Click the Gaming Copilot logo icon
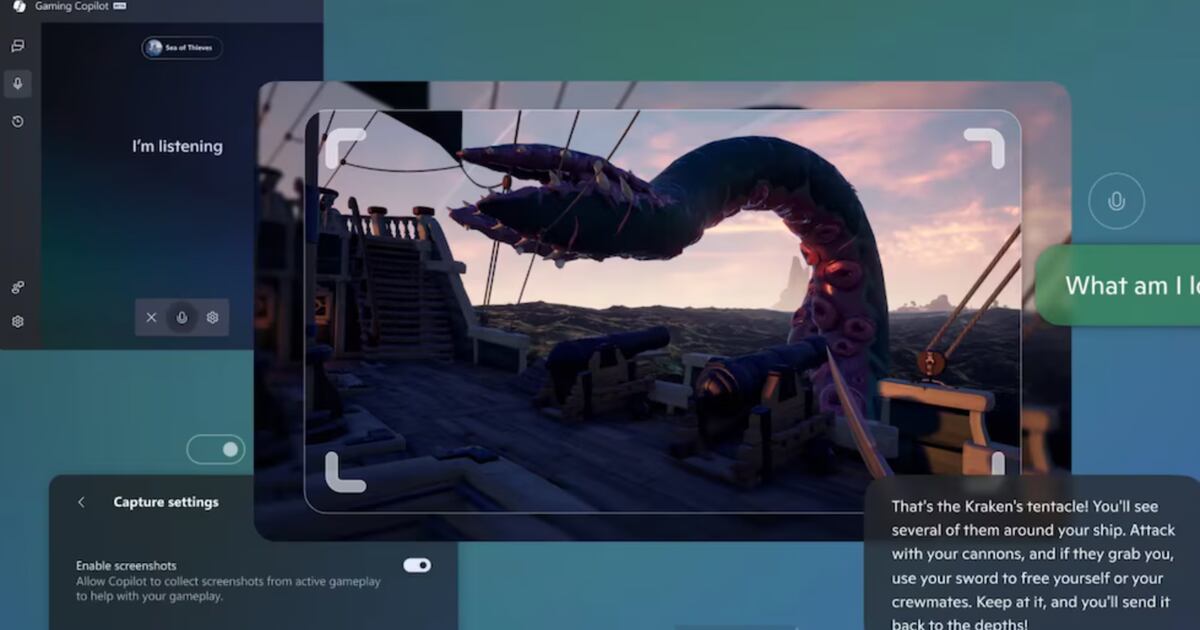Image resolution: width=1200 pixels, height=630 pixels. point(18,6)
